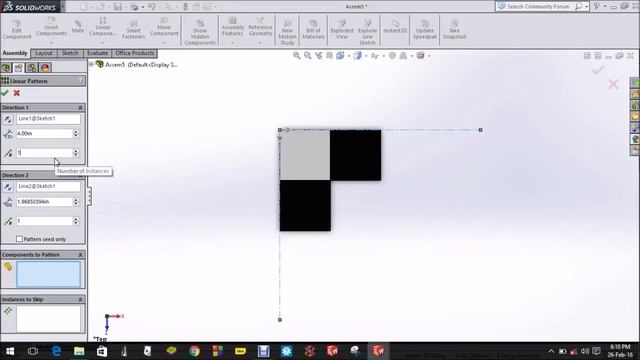Open the Windows Start menu
640x360 pixels.
pyautogui.click(x=10, y=351)
